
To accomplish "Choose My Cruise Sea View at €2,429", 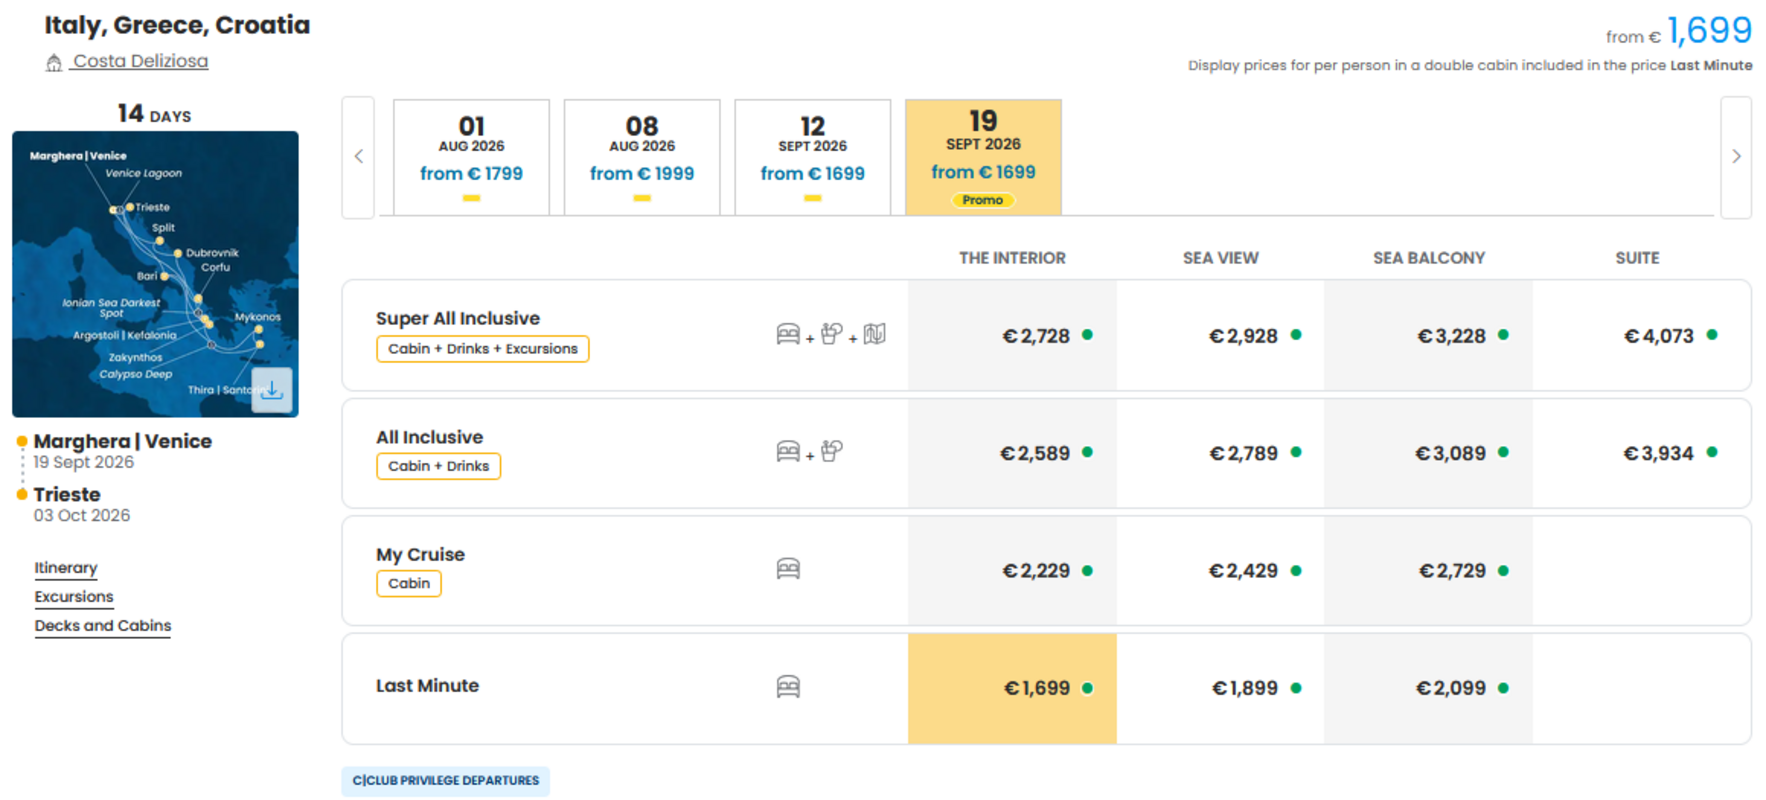I will coord(1220,571).
